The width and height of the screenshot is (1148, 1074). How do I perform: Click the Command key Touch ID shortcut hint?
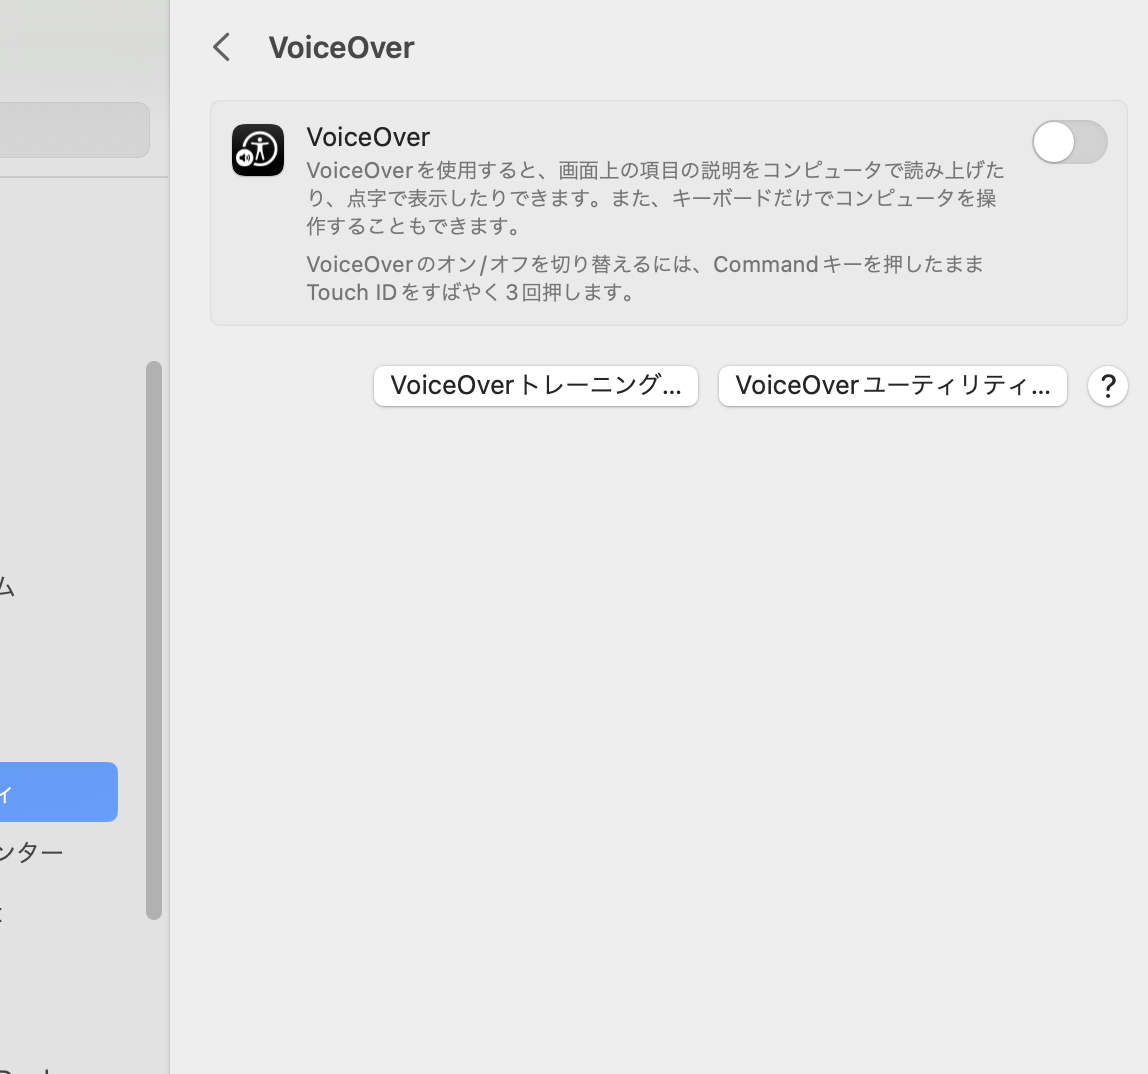pos(645,278)
